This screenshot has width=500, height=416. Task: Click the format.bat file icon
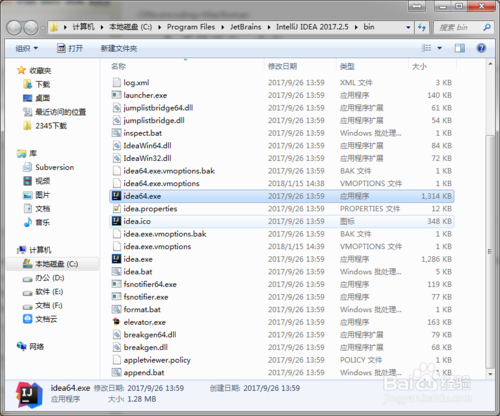116,309
